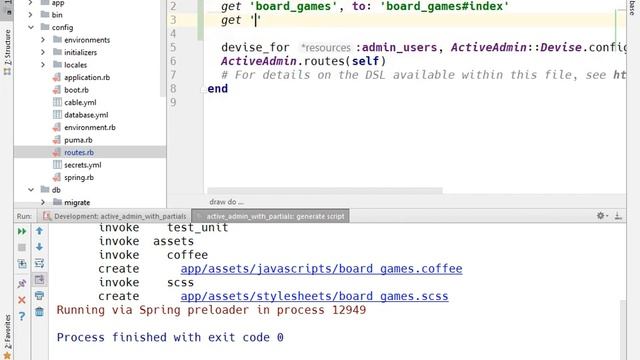Open environment.rb file
Image resolution: width=640 pixels, height=360 pixels.
click(90, 127)
